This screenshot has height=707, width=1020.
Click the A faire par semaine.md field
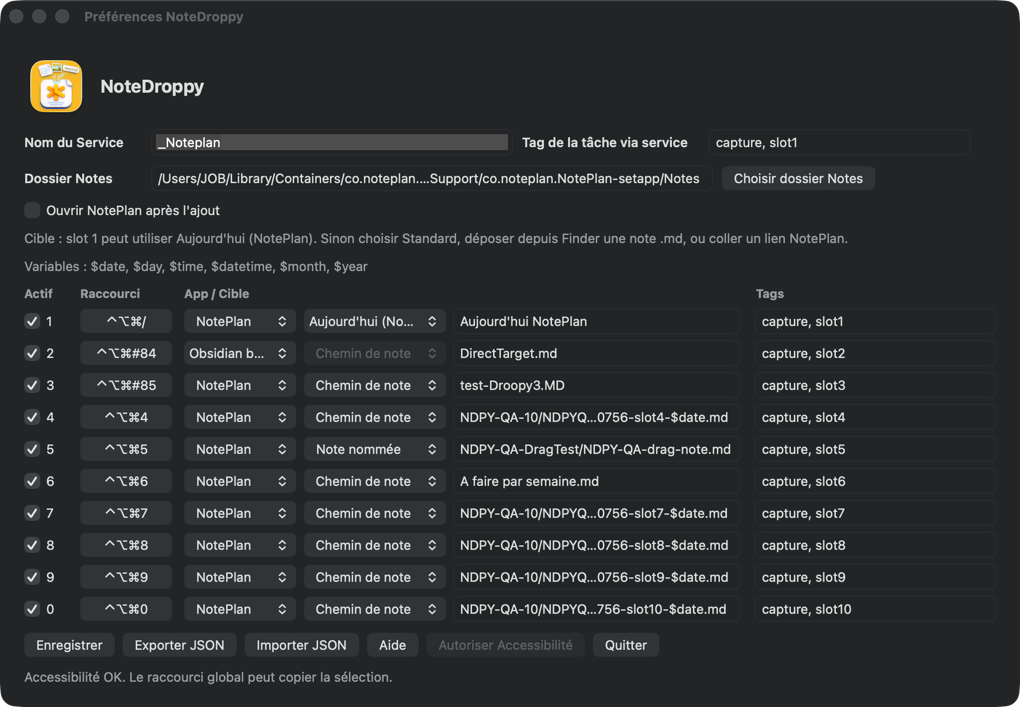click(x=597, y=481)
